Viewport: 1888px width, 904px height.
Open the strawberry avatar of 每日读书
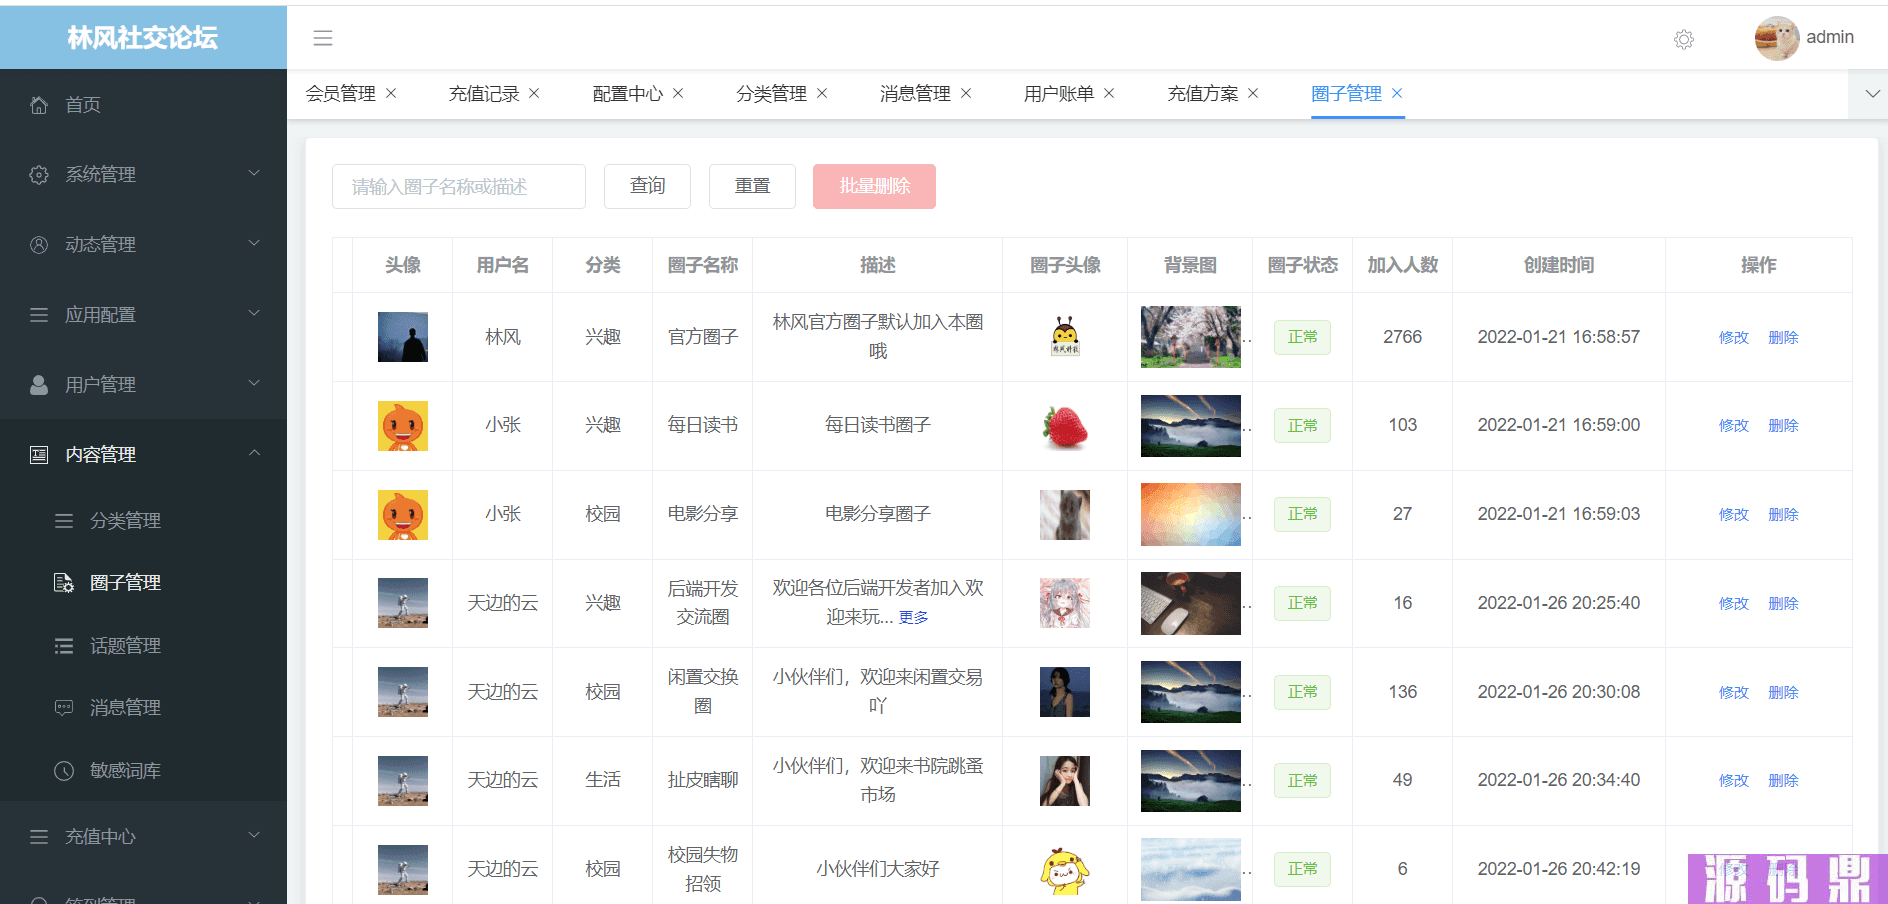[1065, 426]
